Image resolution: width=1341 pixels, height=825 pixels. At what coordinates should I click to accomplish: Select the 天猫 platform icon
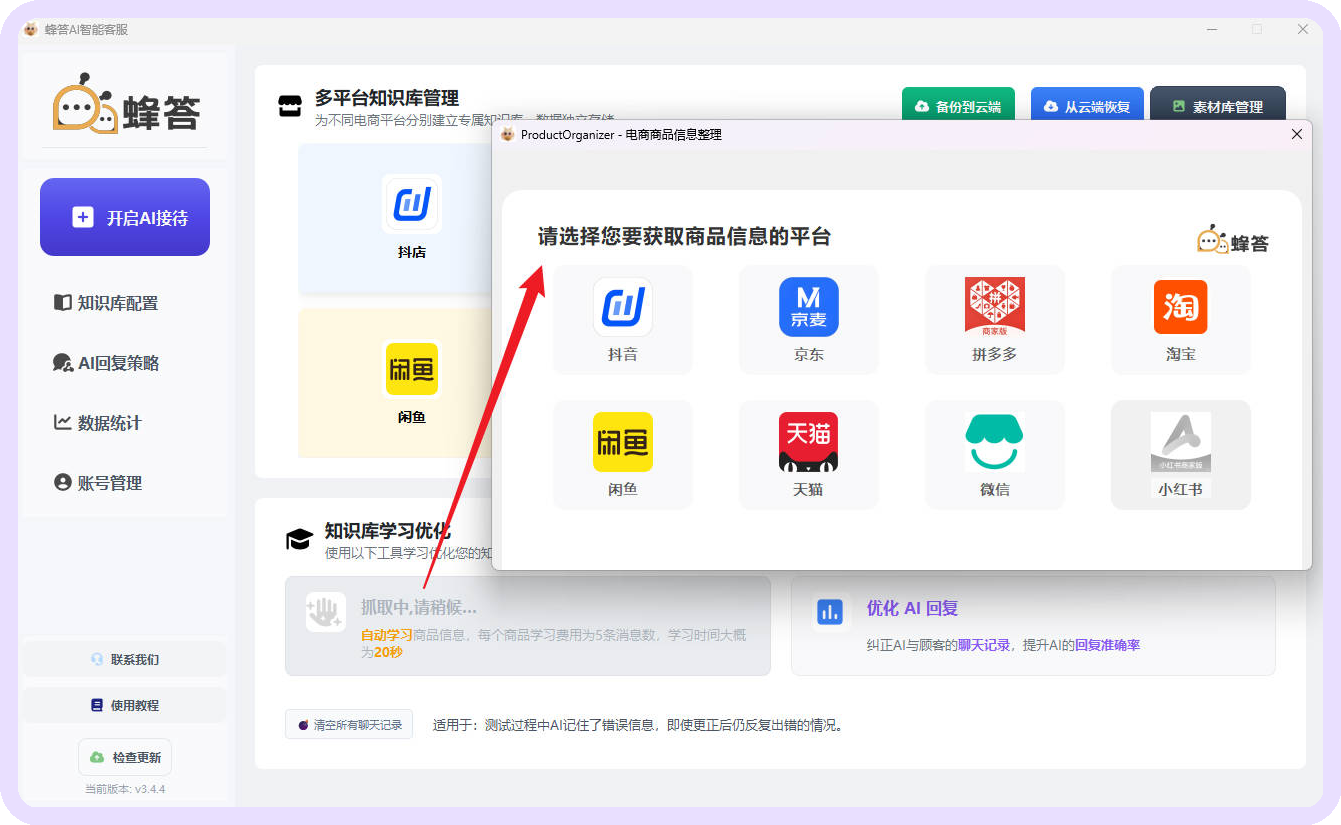coord(808,443)
